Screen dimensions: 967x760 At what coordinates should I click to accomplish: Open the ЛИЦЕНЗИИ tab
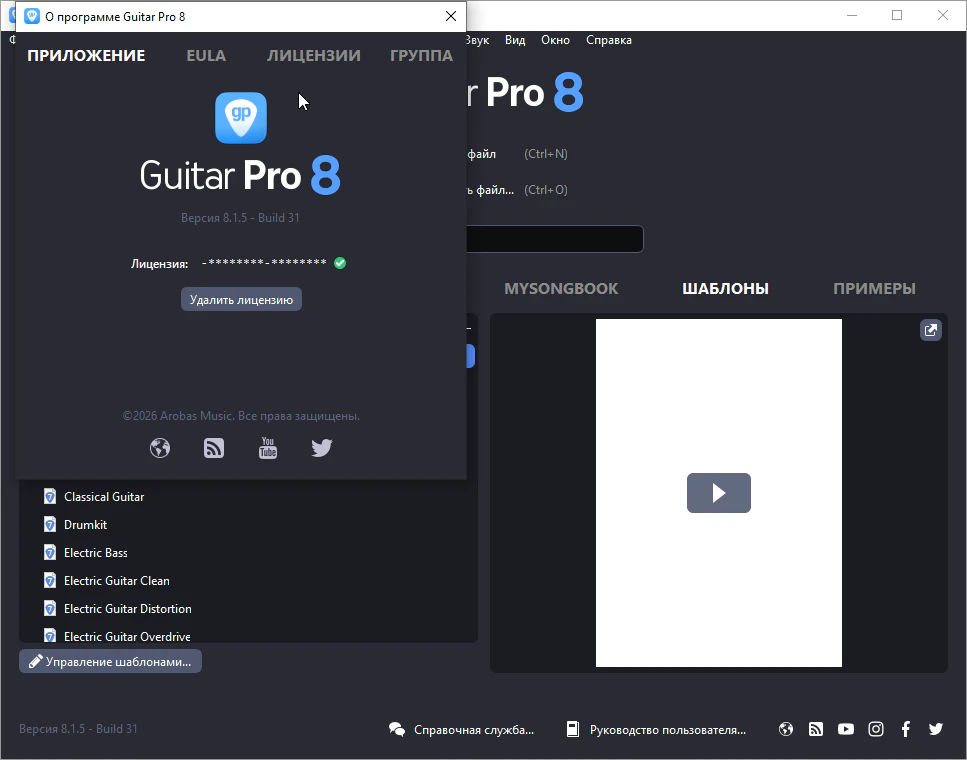[x=313, y=56]
